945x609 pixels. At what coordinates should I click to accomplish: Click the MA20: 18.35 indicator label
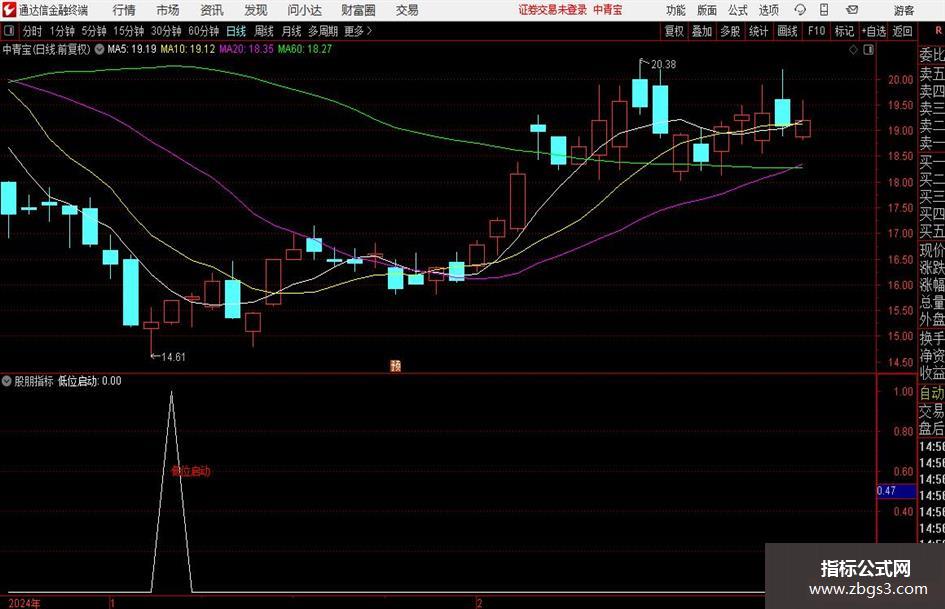click(246, 49)
